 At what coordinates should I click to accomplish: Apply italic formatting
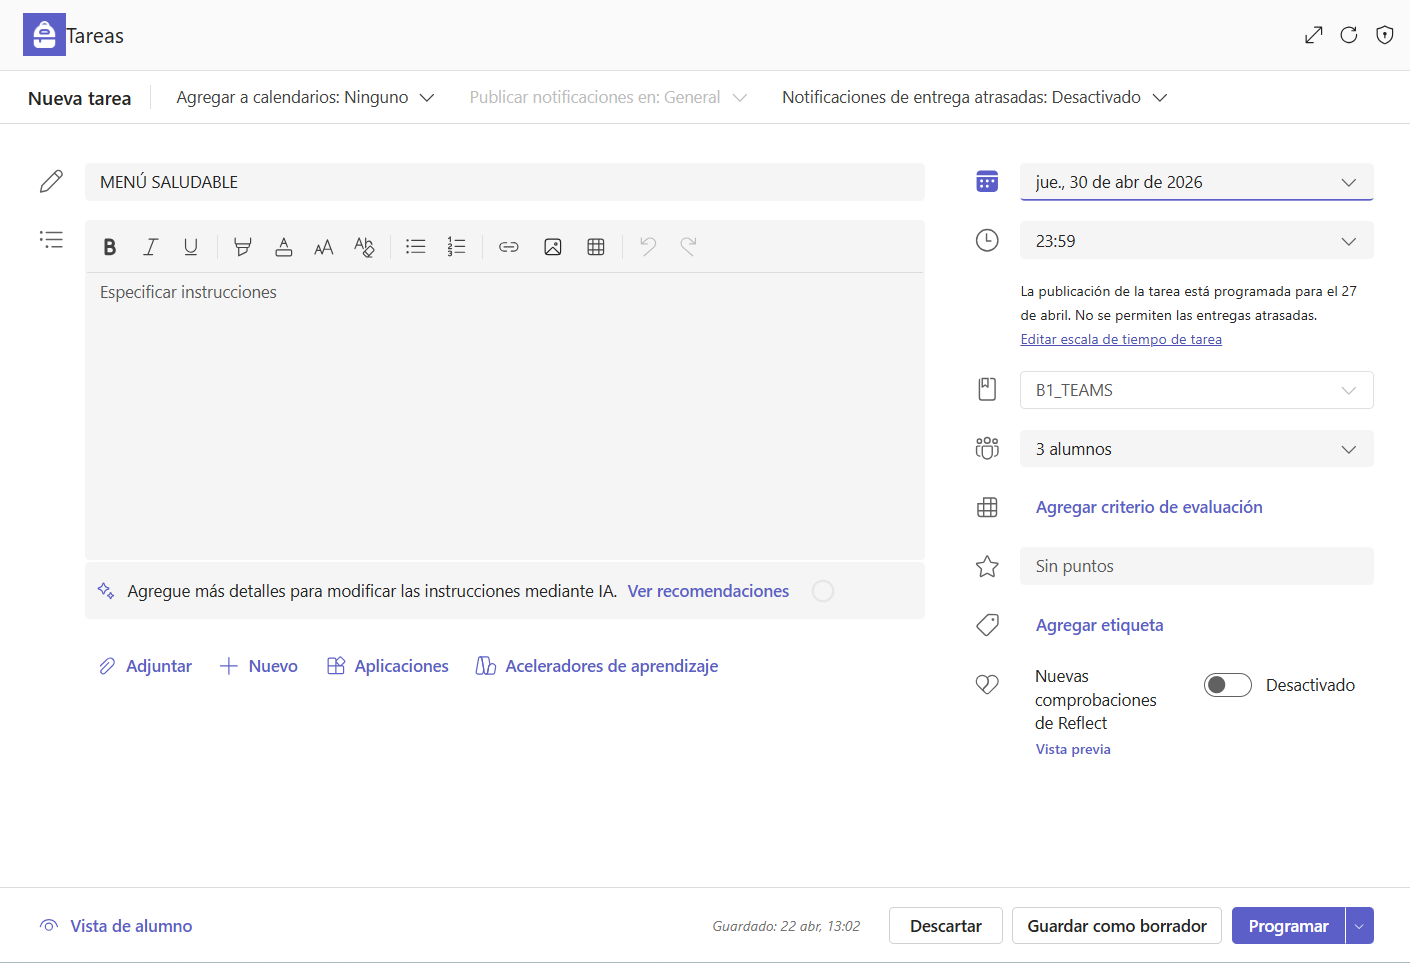point(151,247)
